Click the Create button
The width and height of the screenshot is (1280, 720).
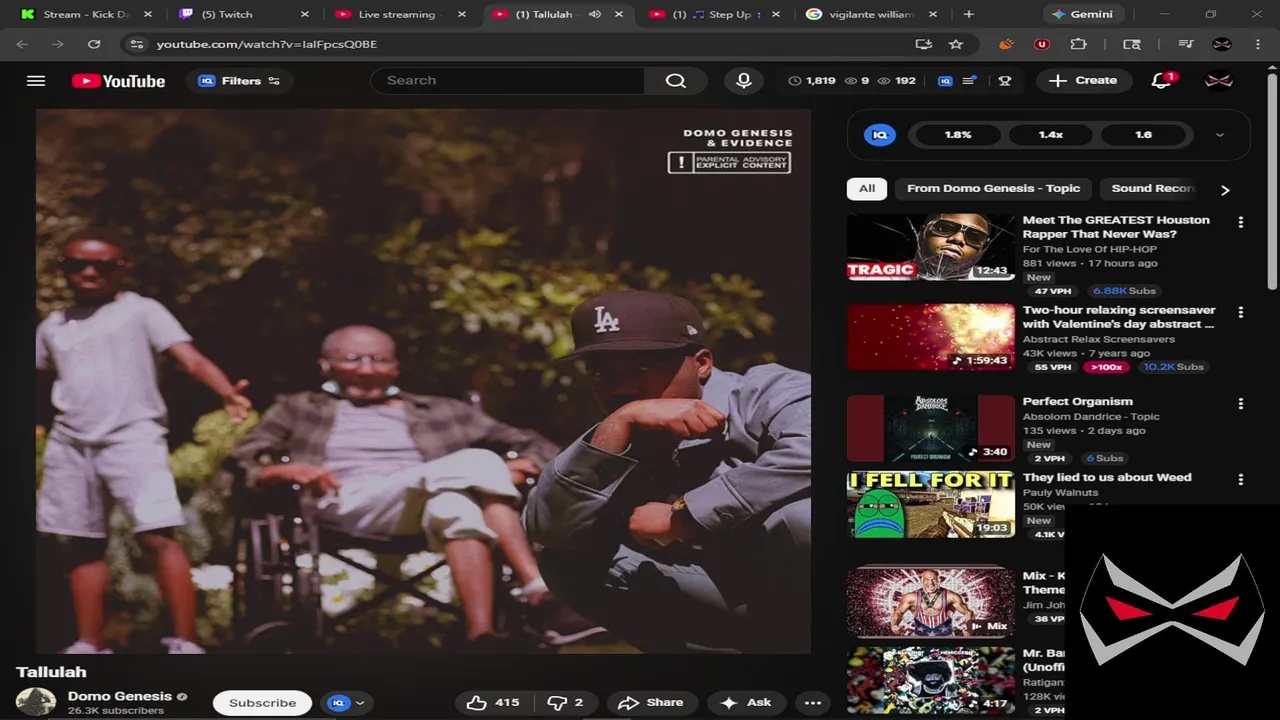point(1083,80)
